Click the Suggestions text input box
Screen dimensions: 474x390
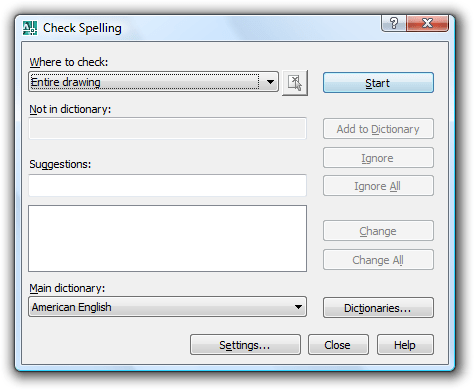[167, 185]
